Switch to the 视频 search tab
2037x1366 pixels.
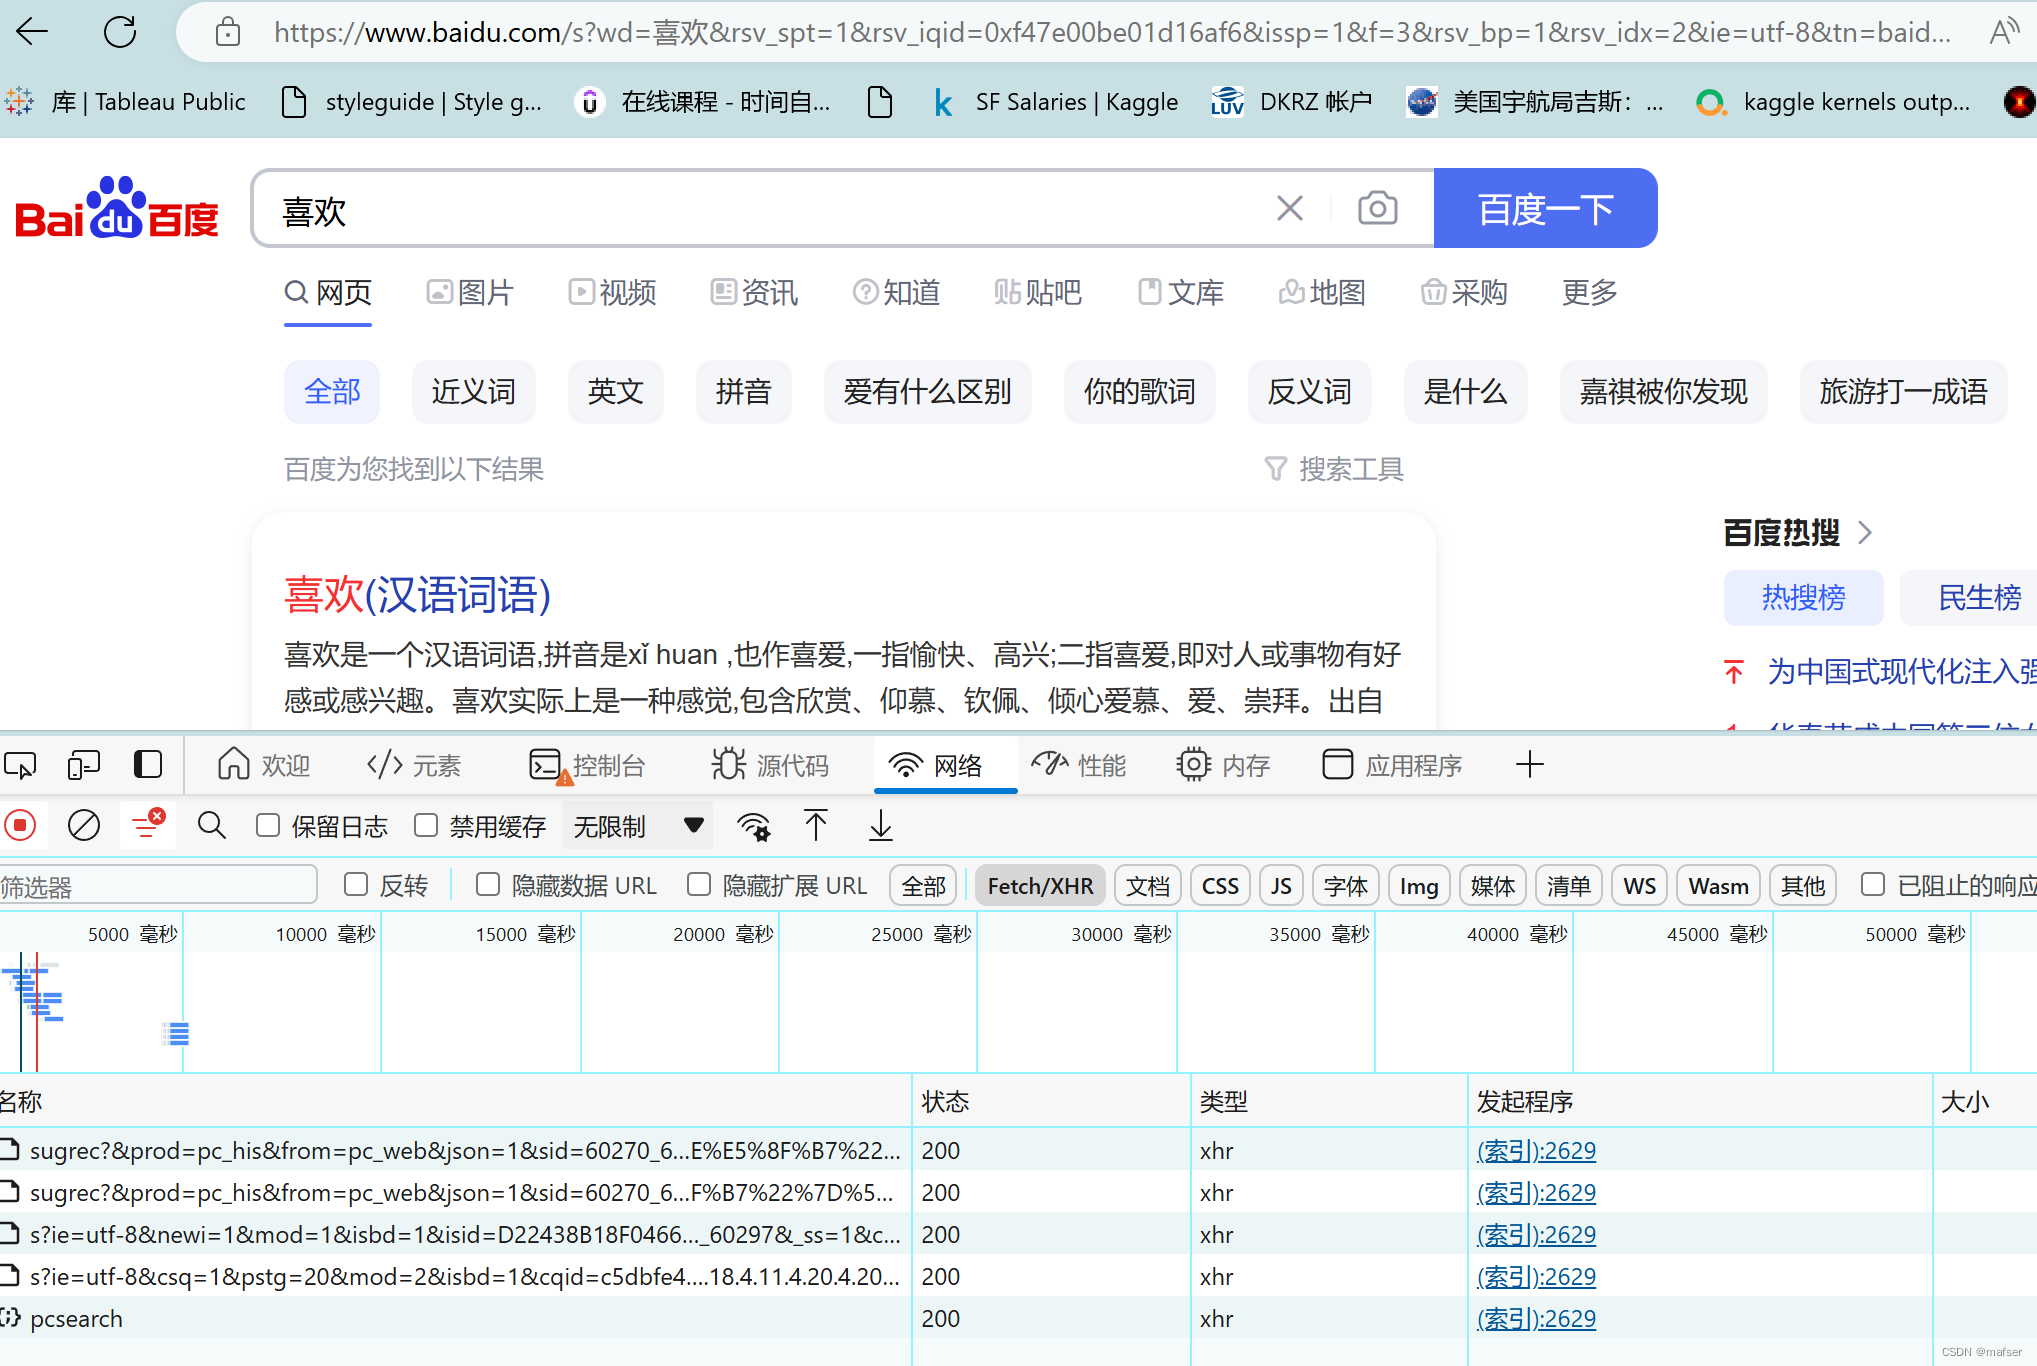pyautogui.click(x=612, y=292)
